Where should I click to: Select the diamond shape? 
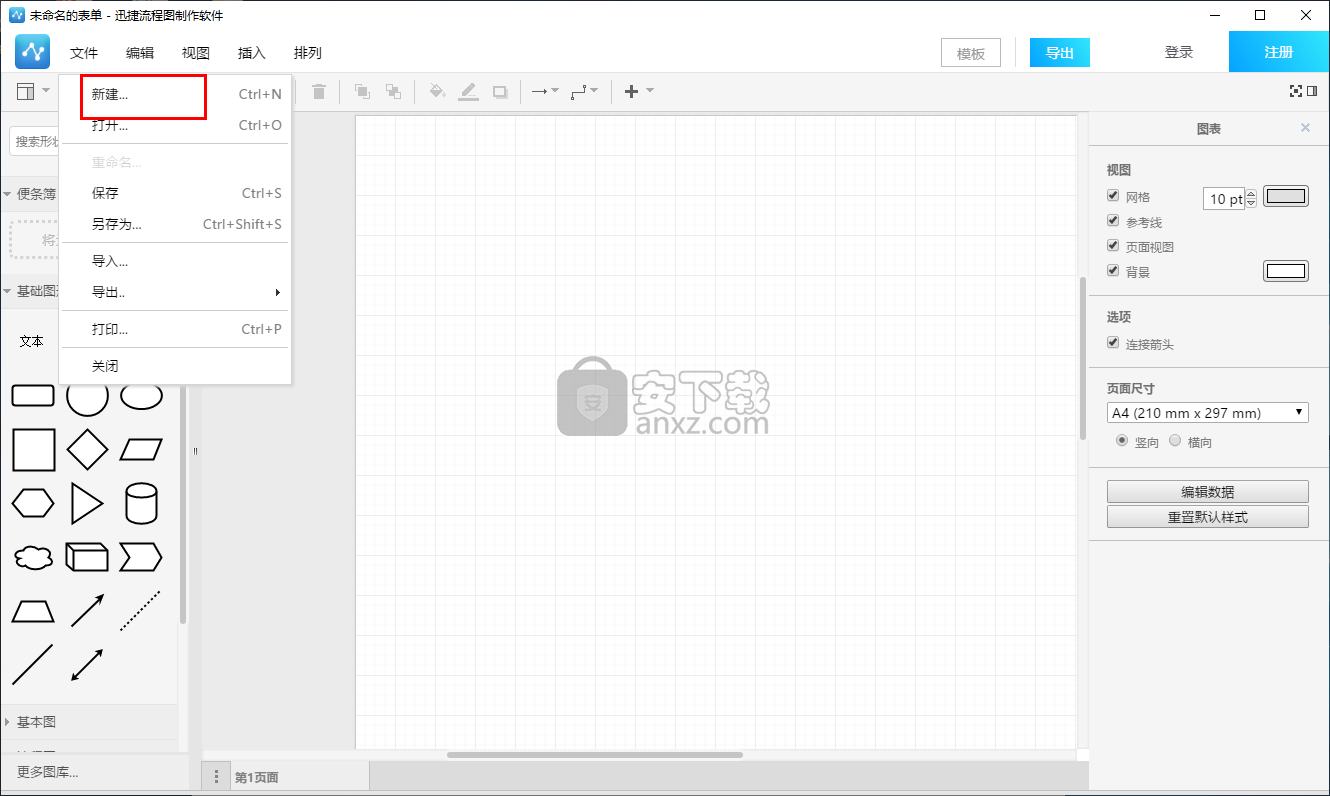[87, 450]
